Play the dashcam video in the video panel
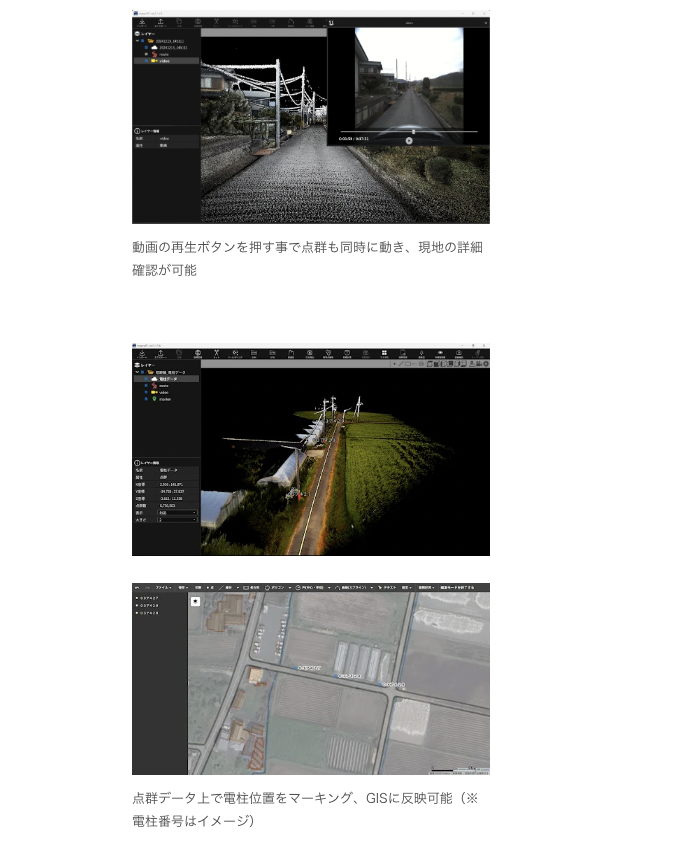 tap(408, 141)
